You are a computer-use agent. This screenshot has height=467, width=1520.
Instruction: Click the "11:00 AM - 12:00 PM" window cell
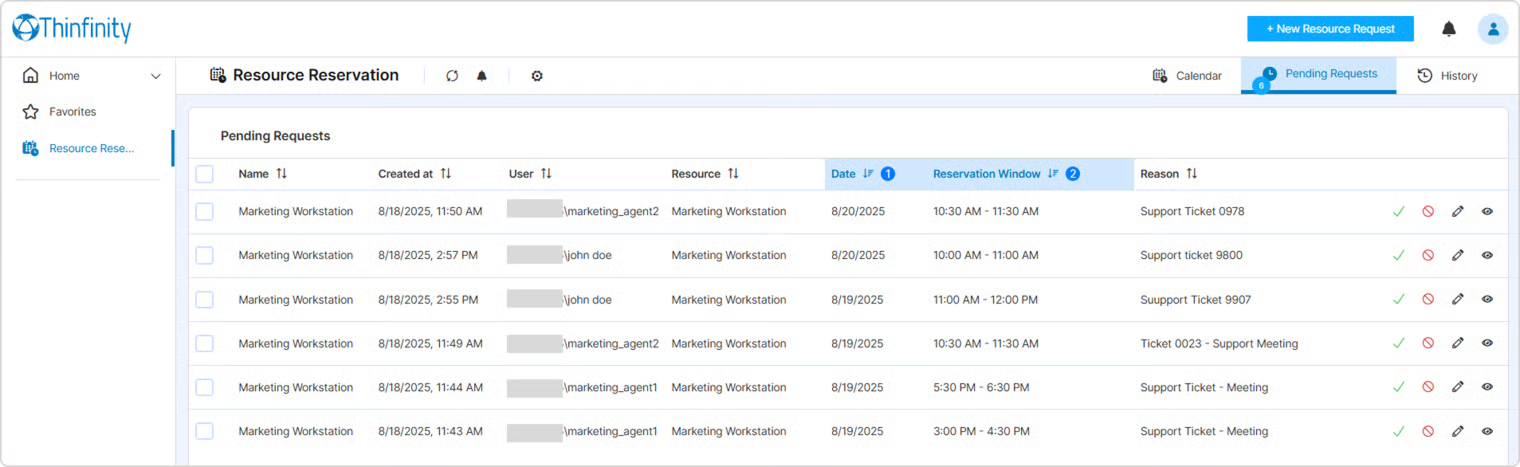[x=985, y=300]
